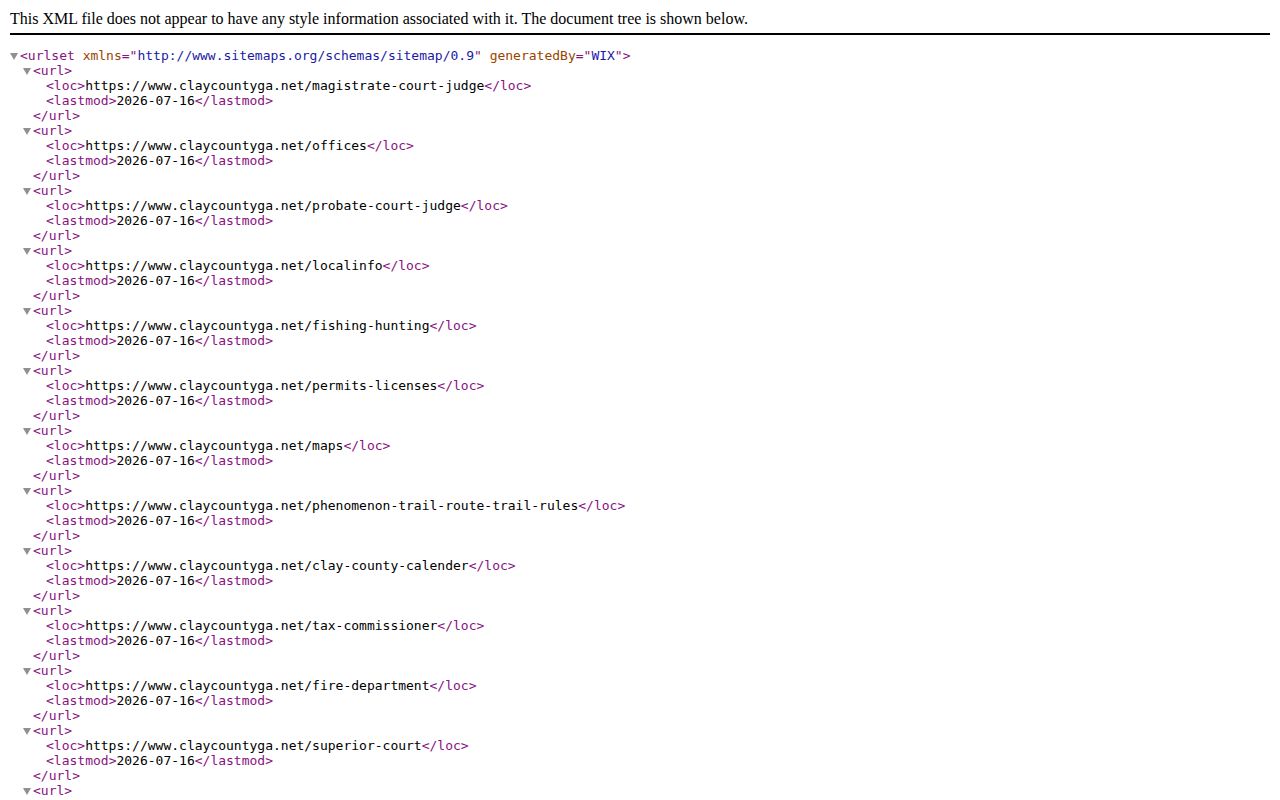Click the magistrate-court-judge loc URL text
1280x800 pixels.
point(285,86)
